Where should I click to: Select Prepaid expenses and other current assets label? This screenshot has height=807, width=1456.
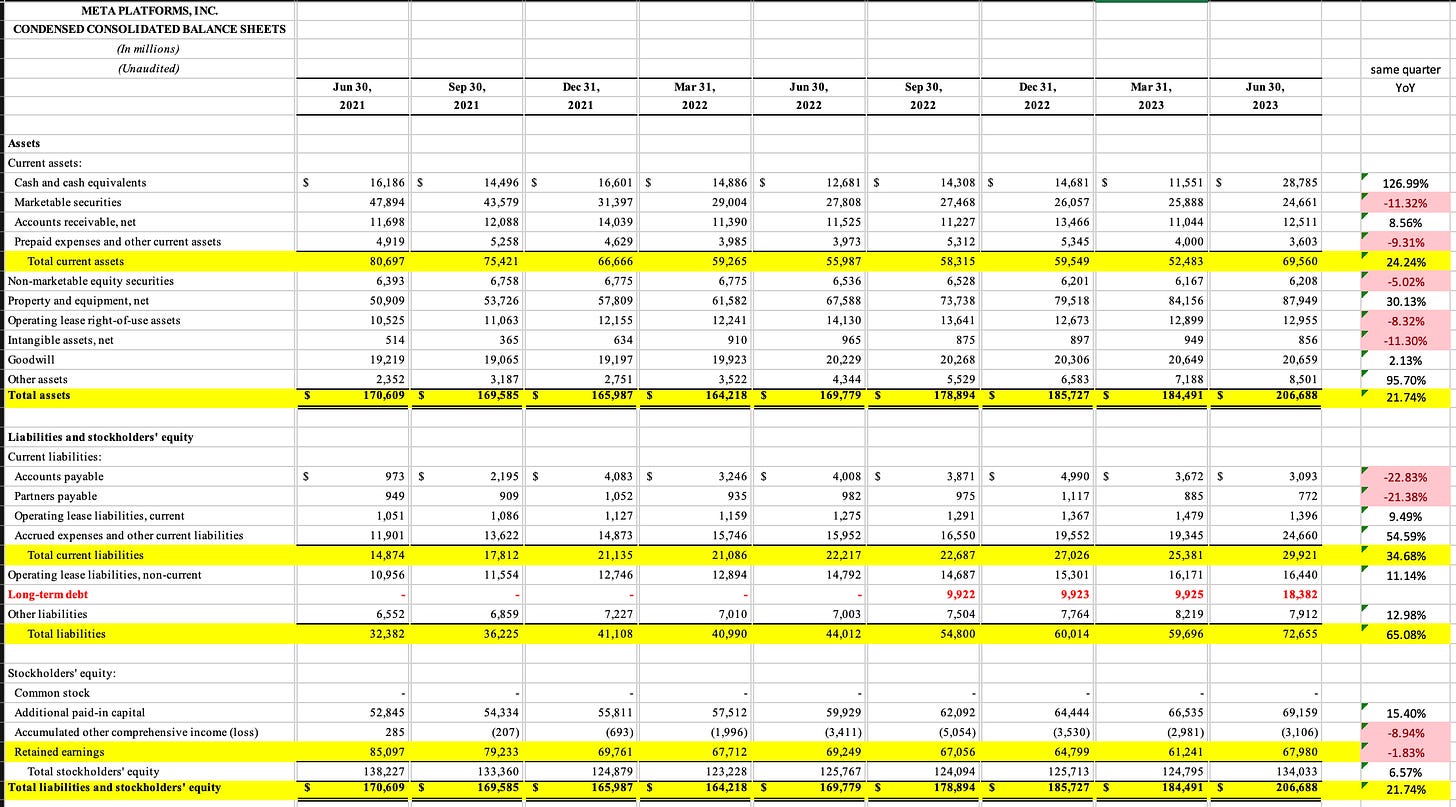click(x=118, y=241)
